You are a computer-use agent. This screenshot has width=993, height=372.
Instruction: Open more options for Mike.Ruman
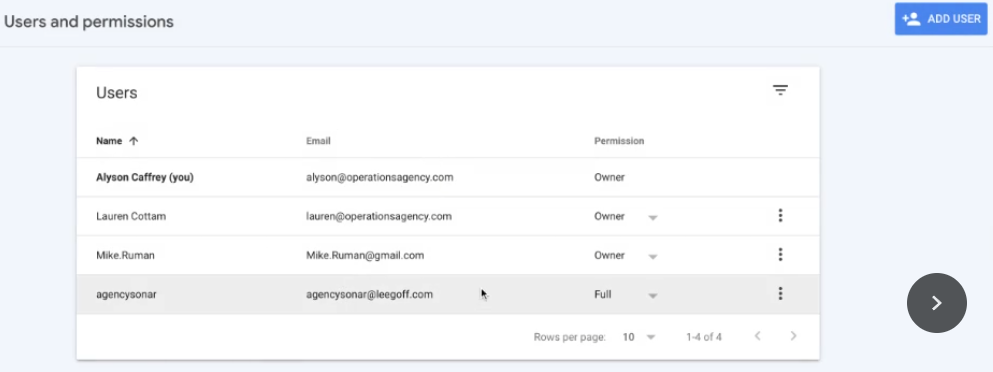(780, 255)
